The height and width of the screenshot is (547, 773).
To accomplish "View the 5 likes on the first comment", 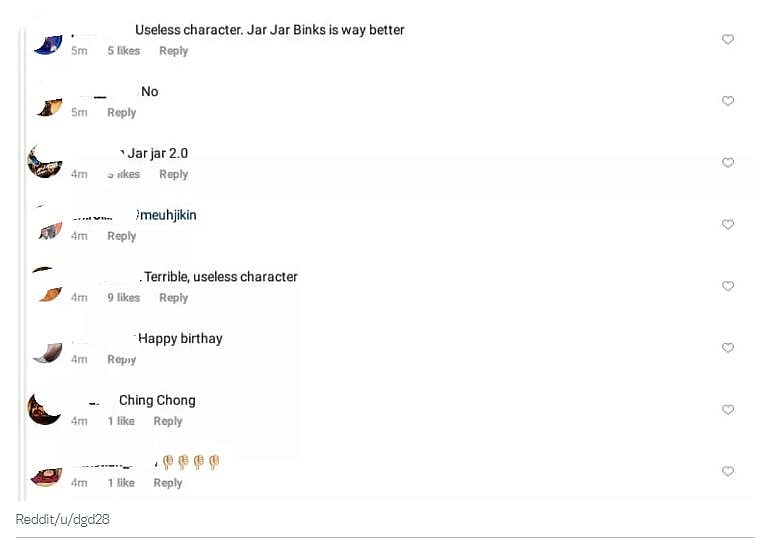I will 124,51.
